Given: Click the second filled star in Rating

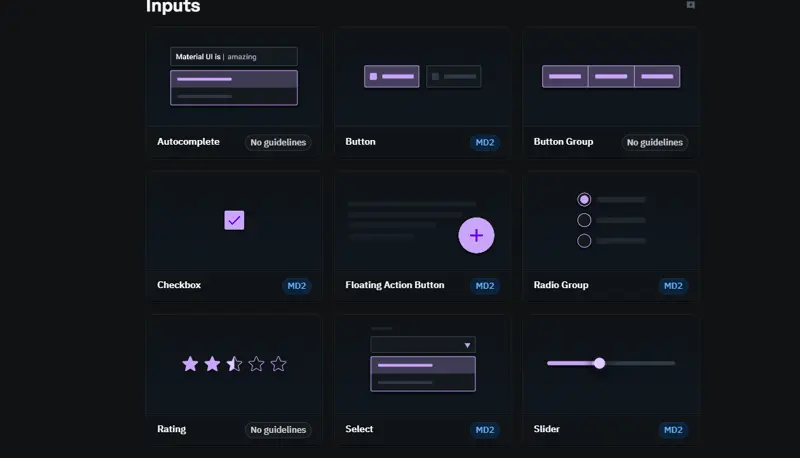Looking at the screenshot, I should [x=212, y=364].
